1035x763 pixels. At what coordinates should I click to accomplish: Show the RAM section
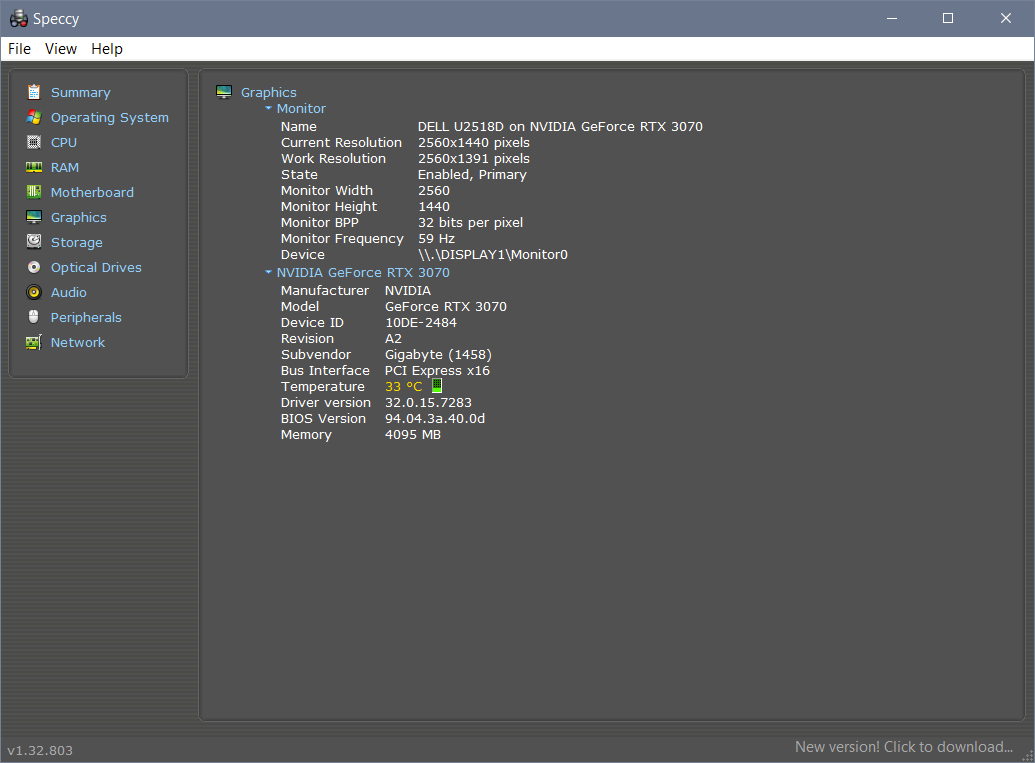65,168
